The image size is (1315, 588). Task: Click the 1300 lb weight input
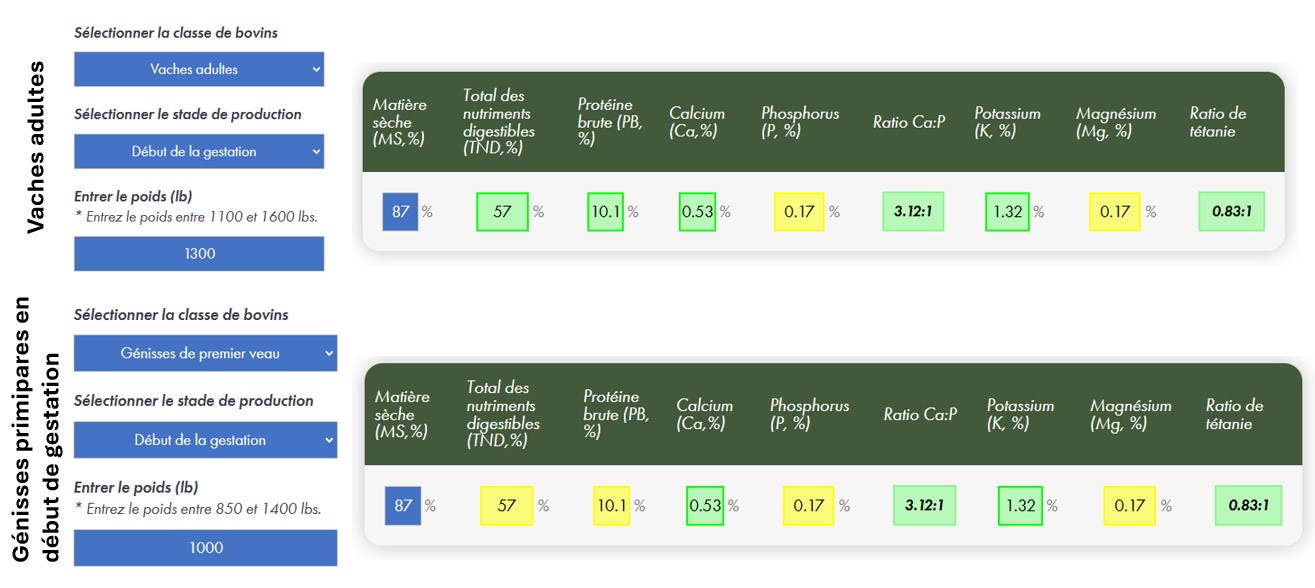click(198, 254)
